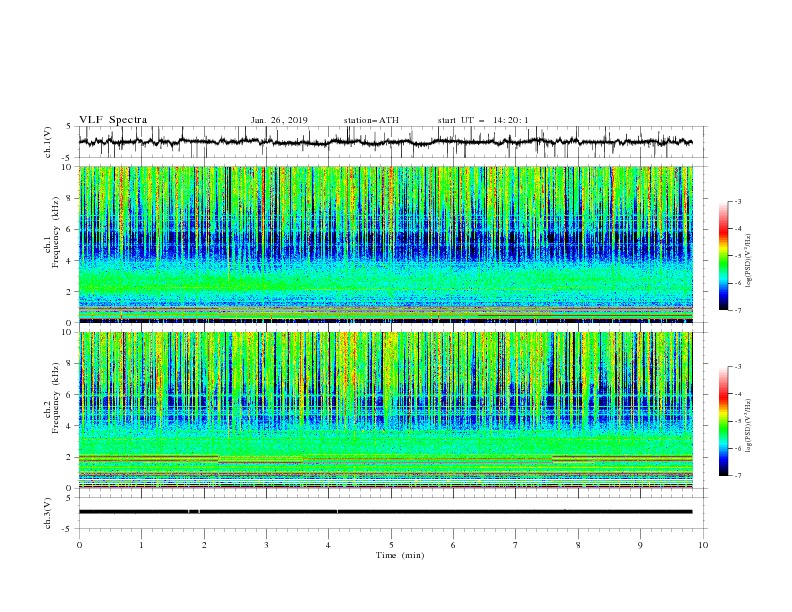Click the ch.1 spectrogram color scale bar
The height and width of the screenshot is (612, 792).
click(x=724, y=255)
